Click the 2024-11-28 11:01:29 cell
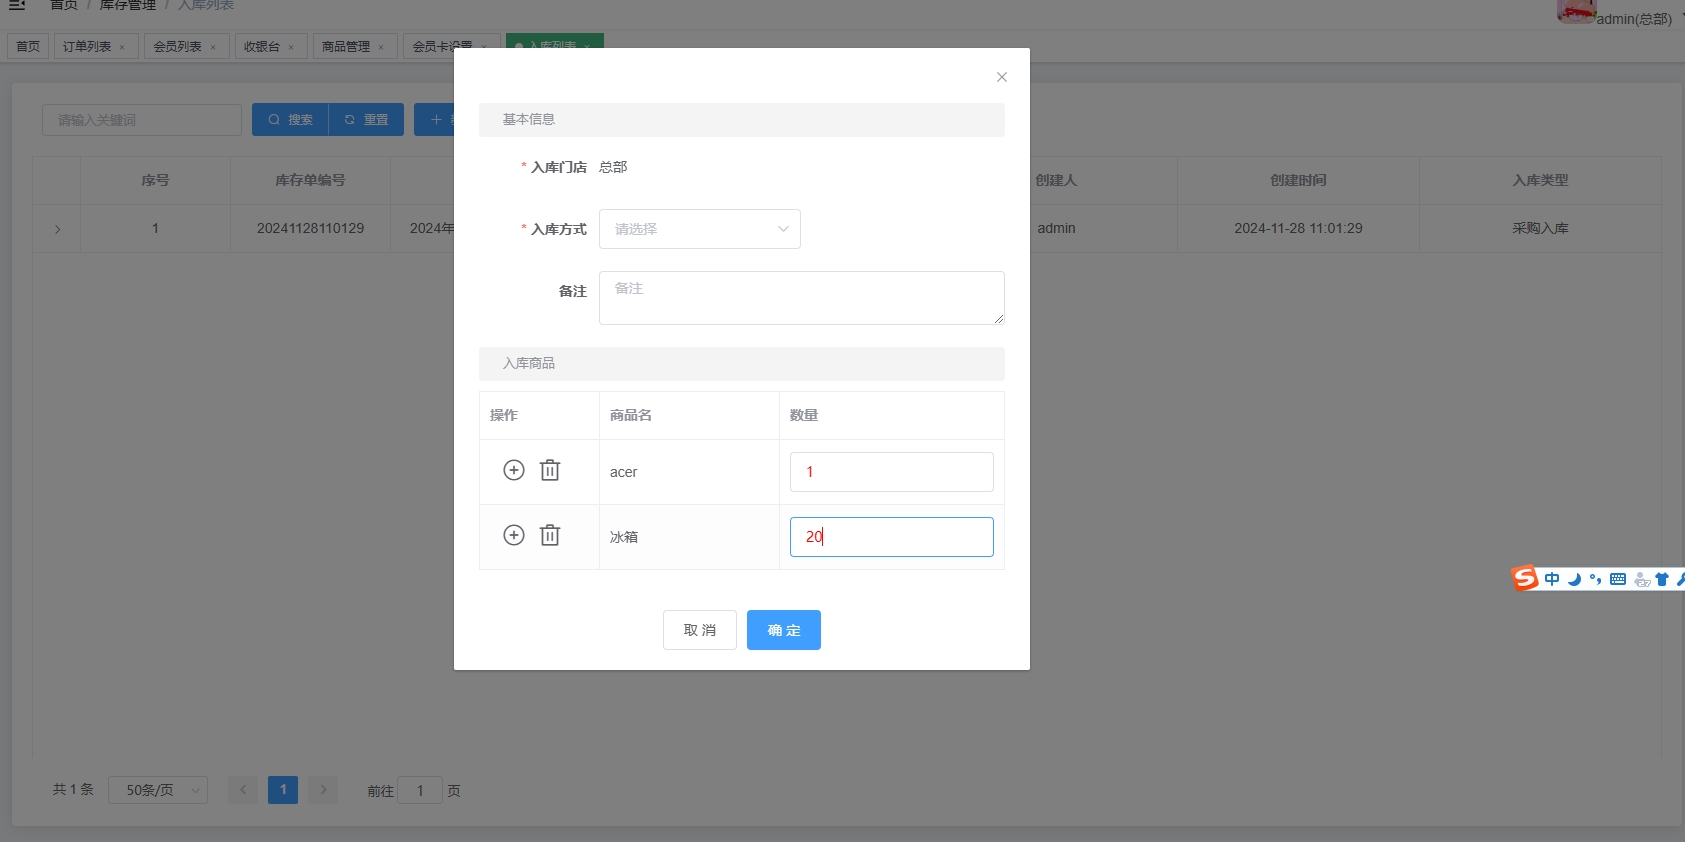 pyautogui.click(x=1298, y=229)
